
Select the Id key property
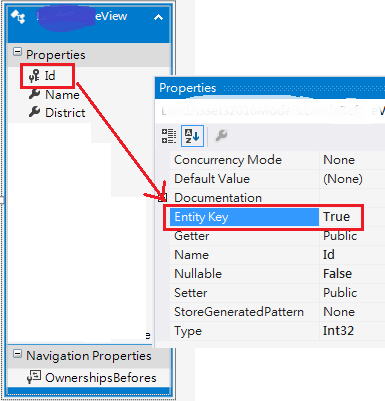click(x=50, y=76)
